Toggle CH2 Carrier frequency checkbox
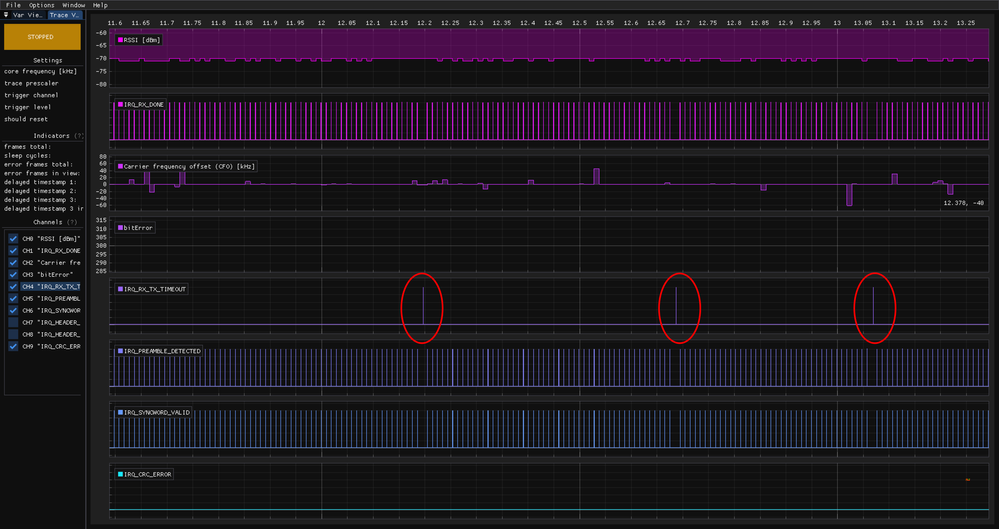This screenshot has width=999, height=529. tap(13, 263)
